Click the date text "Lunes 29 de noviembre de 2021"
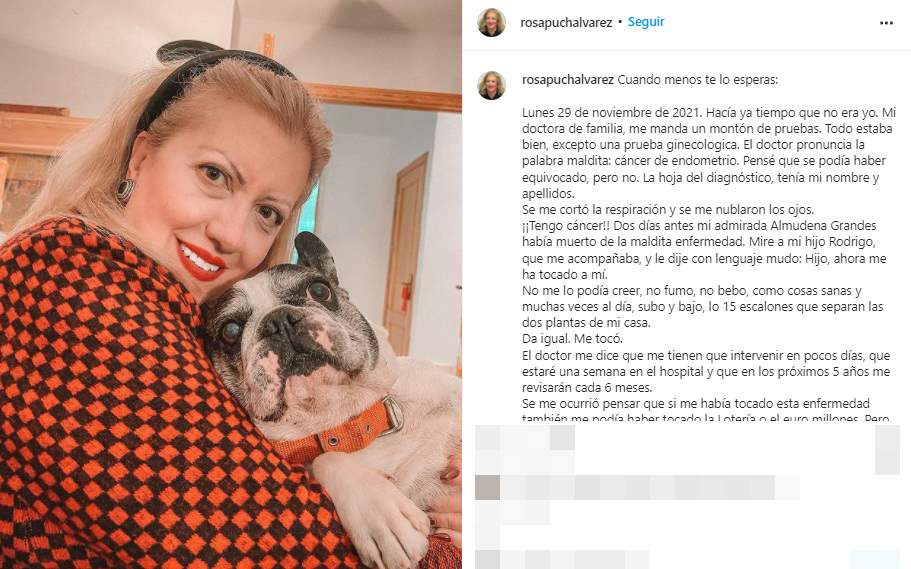This screenshot has height=569, width=911. point(604,112)
